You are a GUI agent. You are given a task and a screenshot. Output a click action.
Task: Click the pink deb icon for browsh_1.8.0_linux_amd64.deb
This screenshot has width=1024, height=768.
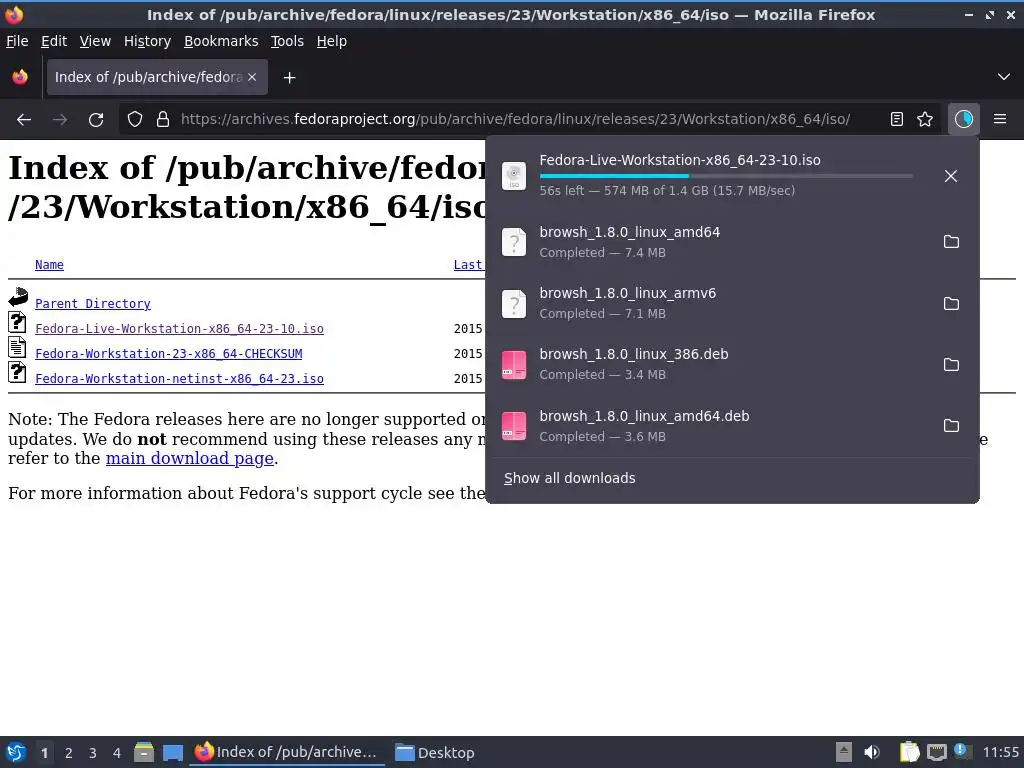pyautogui.click(x=514, y=426)
